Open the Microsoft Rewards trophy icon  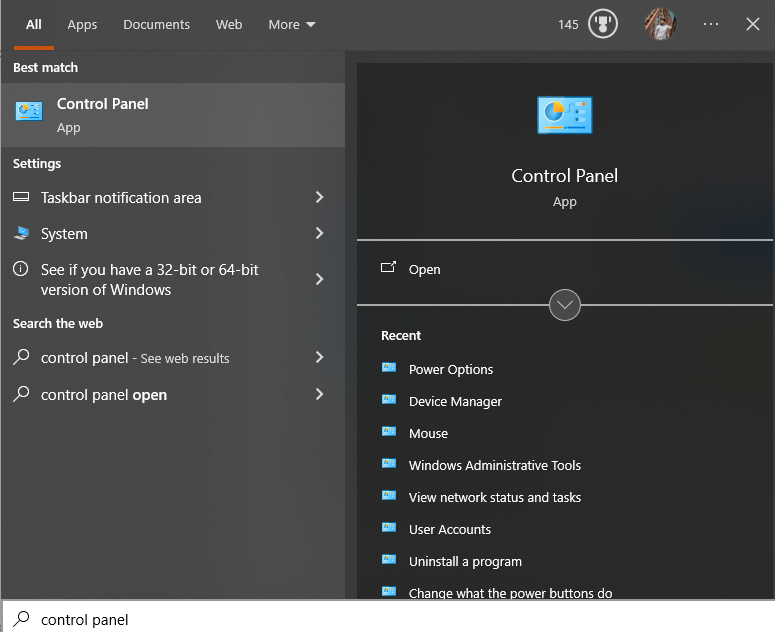point(603,24)
